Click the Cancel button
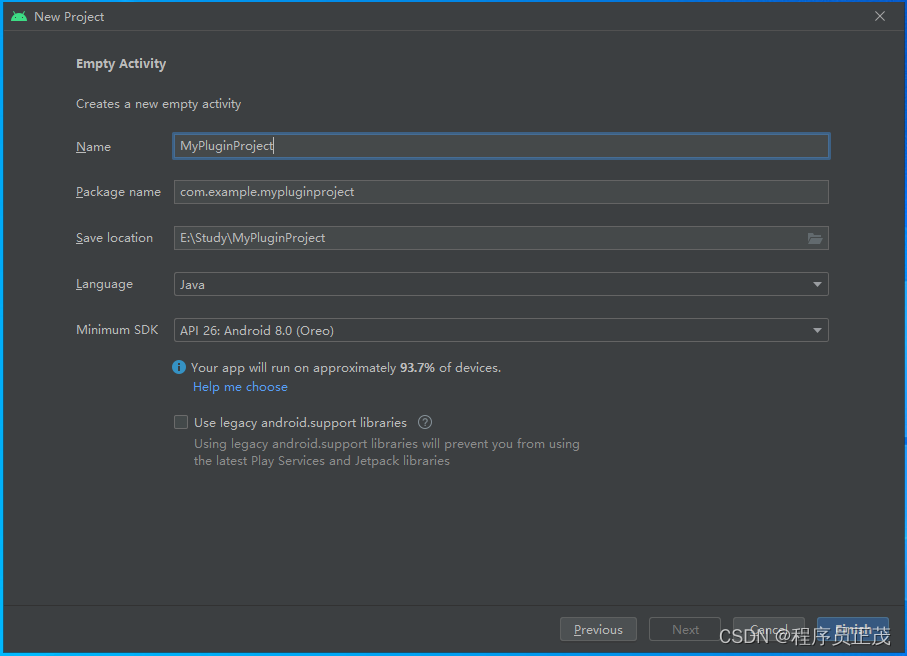 768,629
